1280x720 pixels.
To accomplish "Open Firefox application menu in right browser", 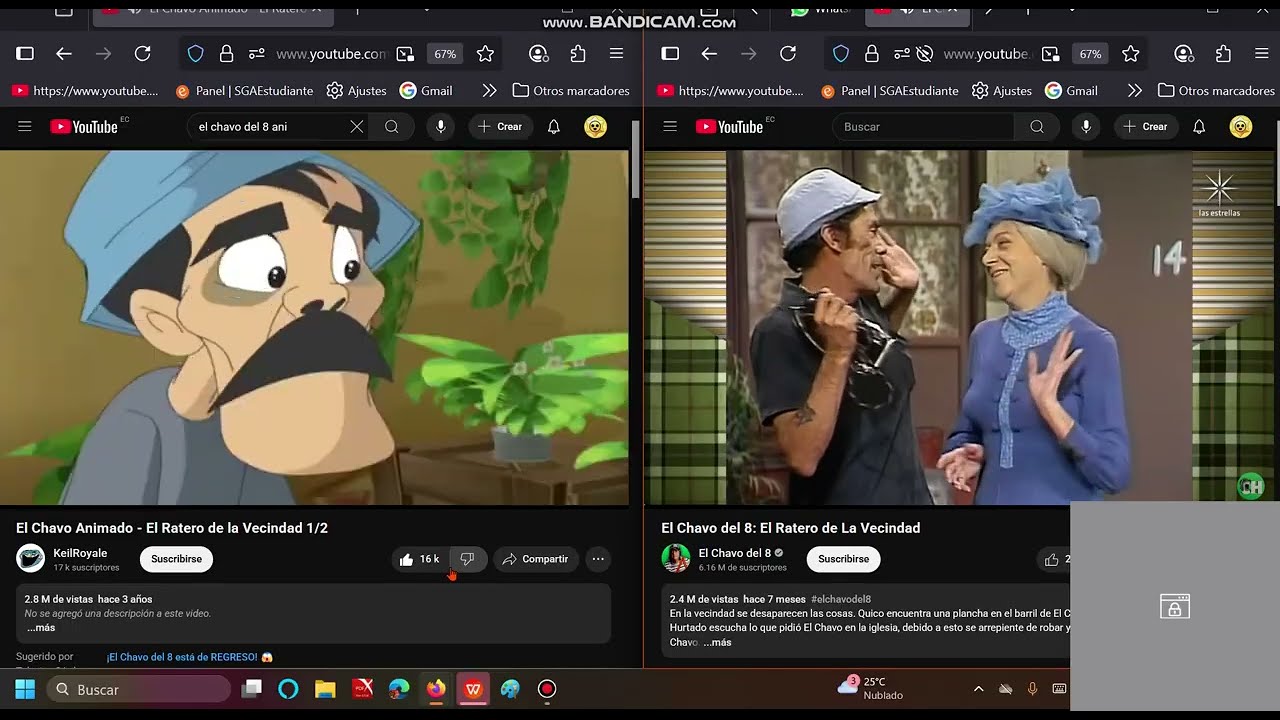I will point(1261,54).
